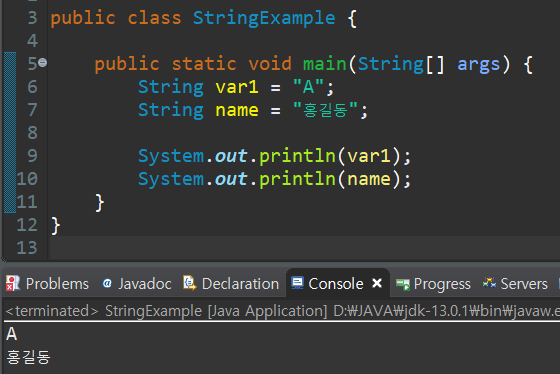This screenshot has width=560, height=374.
Task: Click the terminated StringExample launch label
Action: (x=282, y=311)
